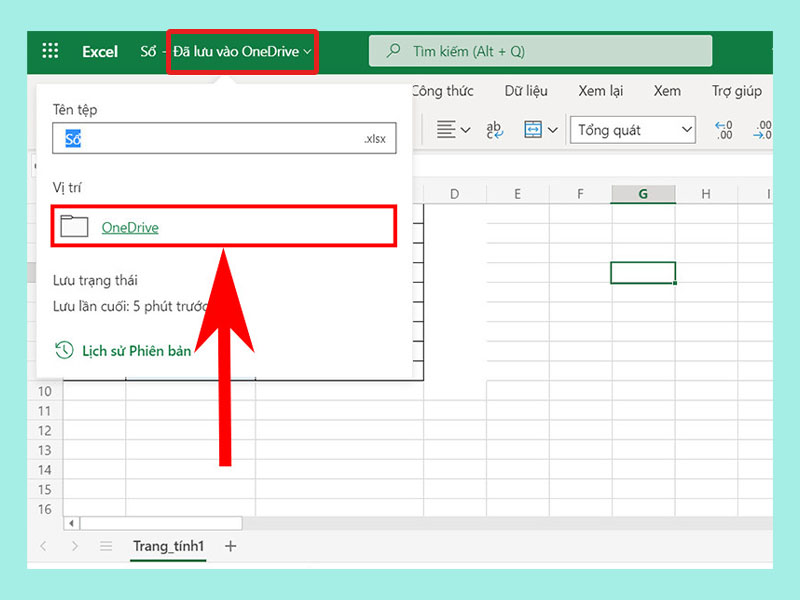
Task: Click the increase decimal places icon
Action: pos(724,130)
